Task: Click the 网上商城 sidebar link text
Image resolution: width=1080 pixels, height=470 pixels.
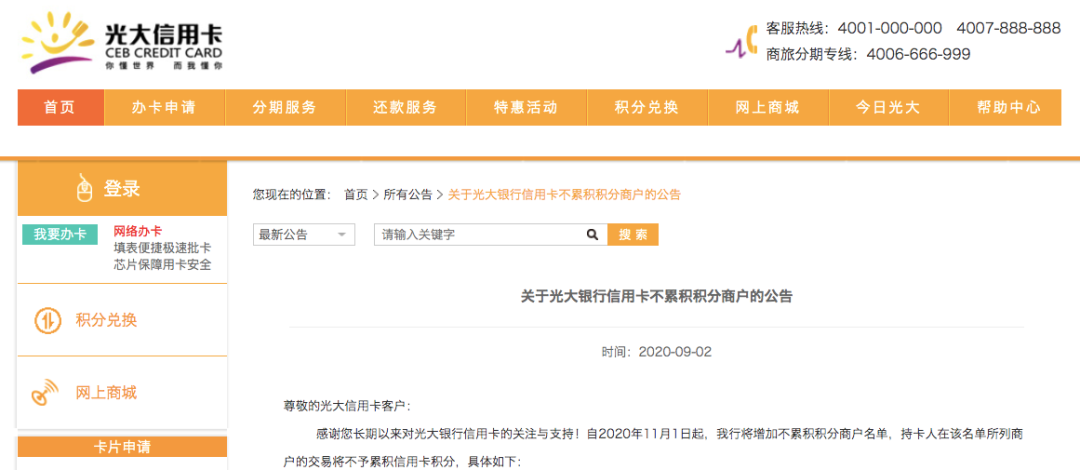Action: pos(106,393)
